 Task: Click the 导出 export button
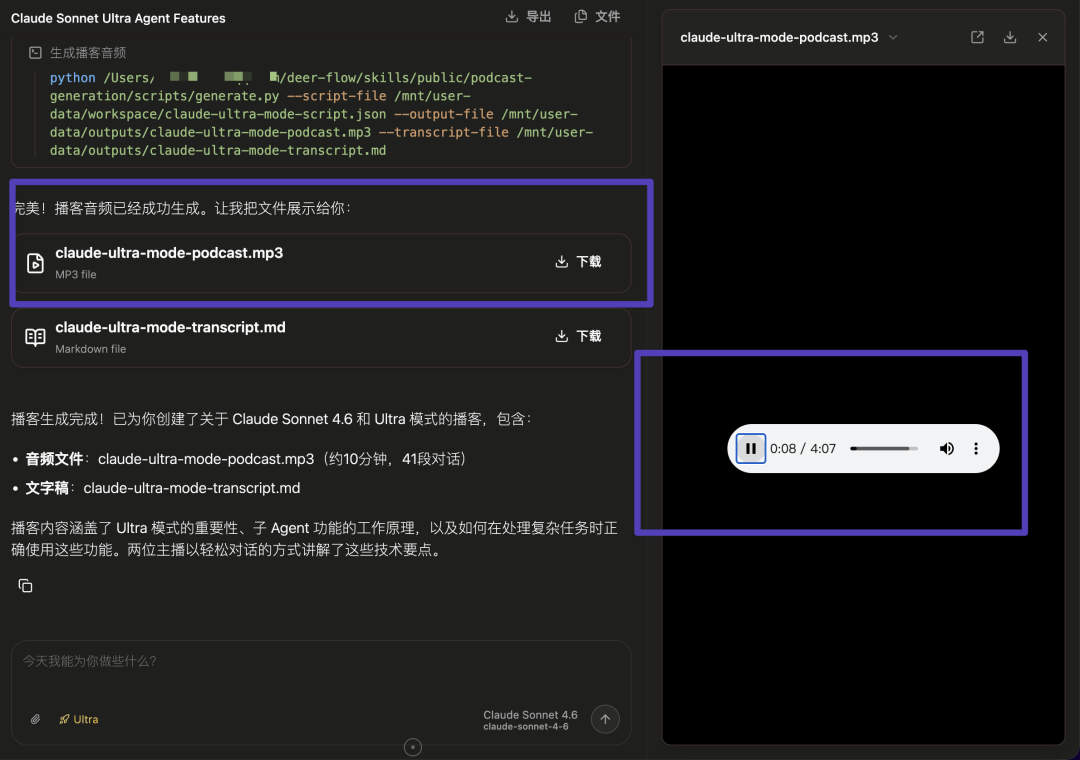pyautogui.click(x=528, y=16)
